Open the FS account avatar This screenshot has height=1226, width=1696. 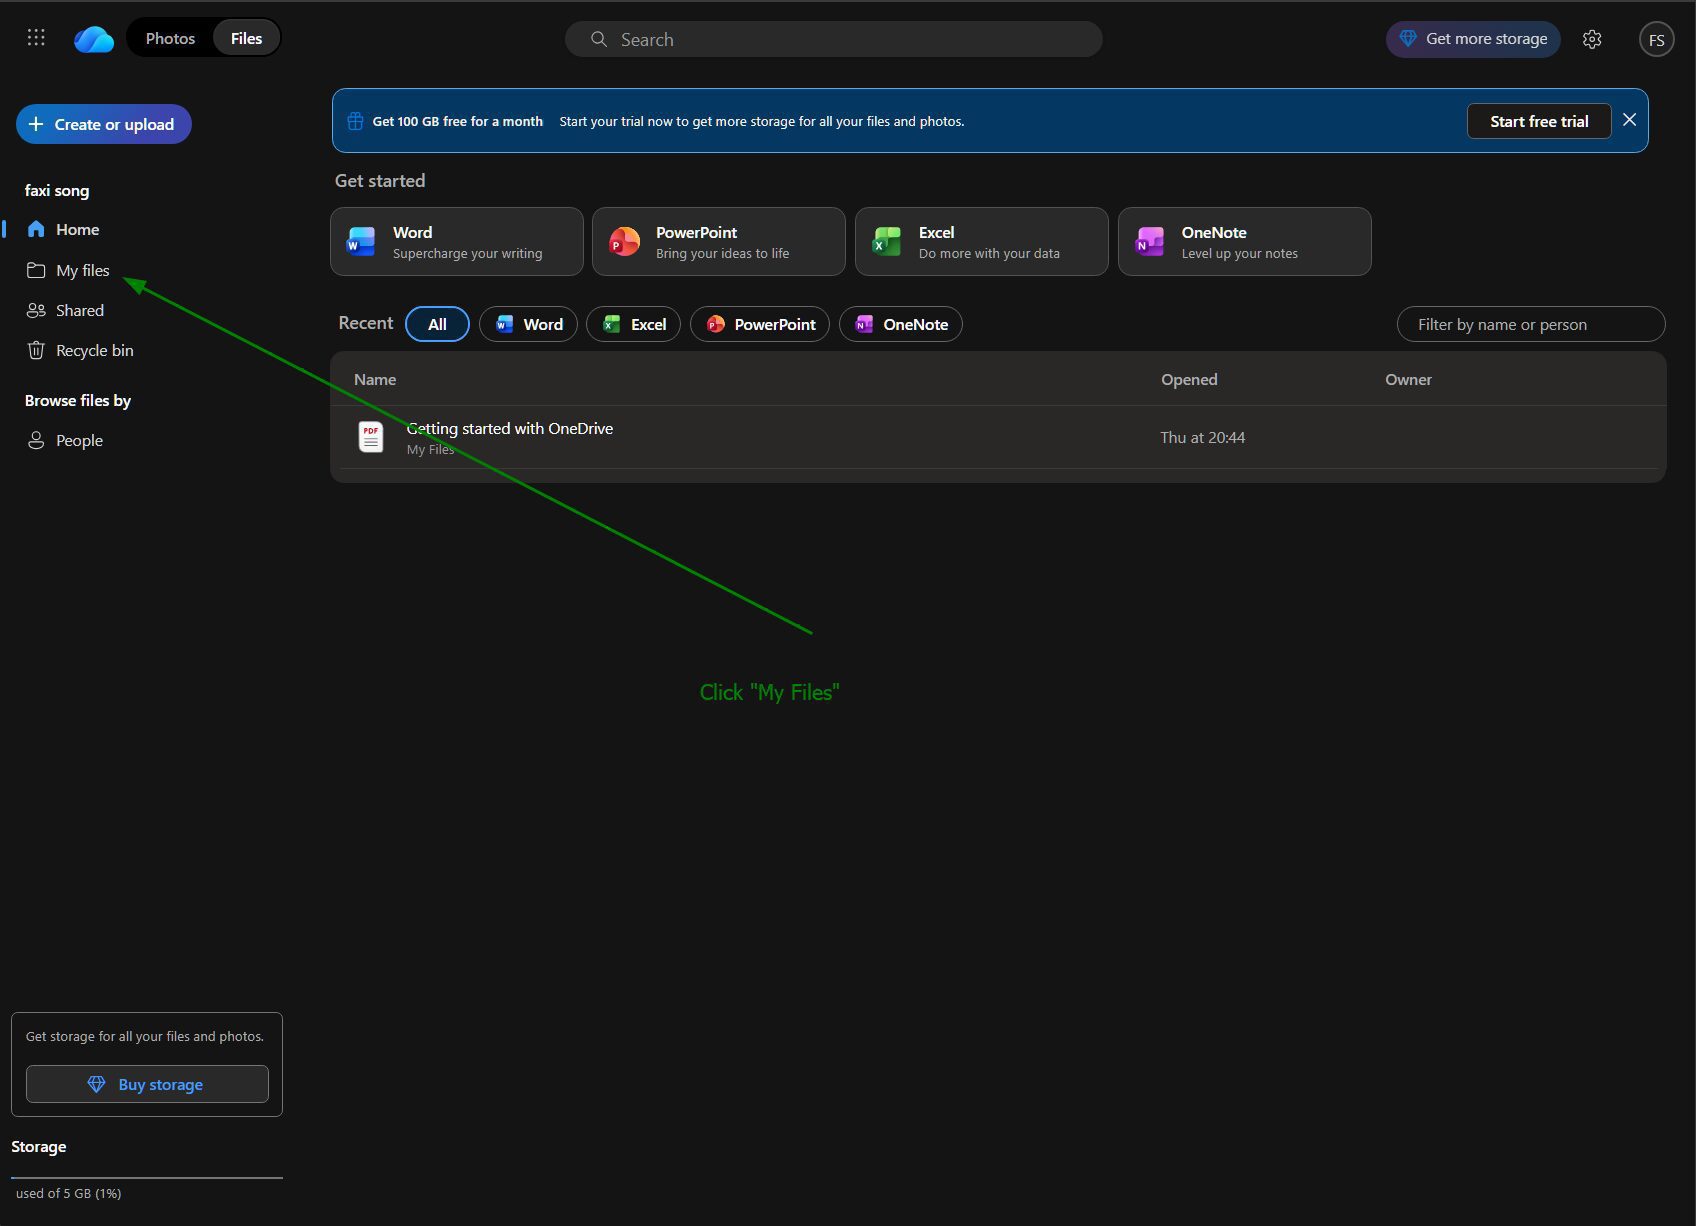[1656, 39]
